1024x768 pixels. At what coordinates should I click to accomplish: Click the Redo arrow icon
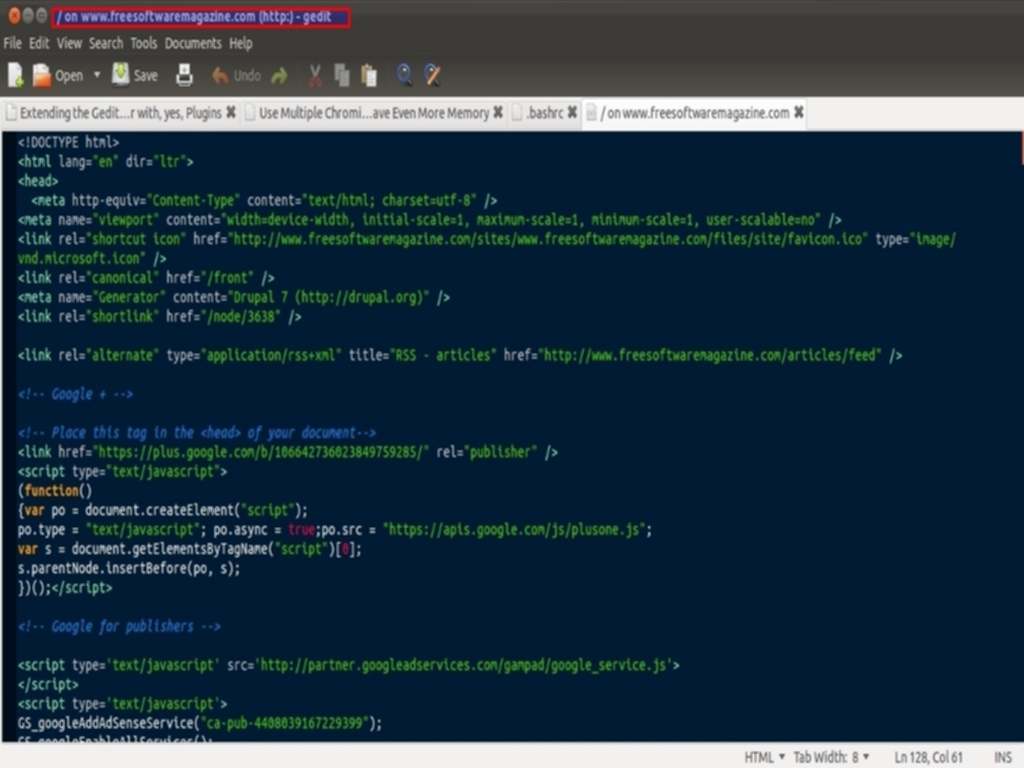(x=280, y=76)
